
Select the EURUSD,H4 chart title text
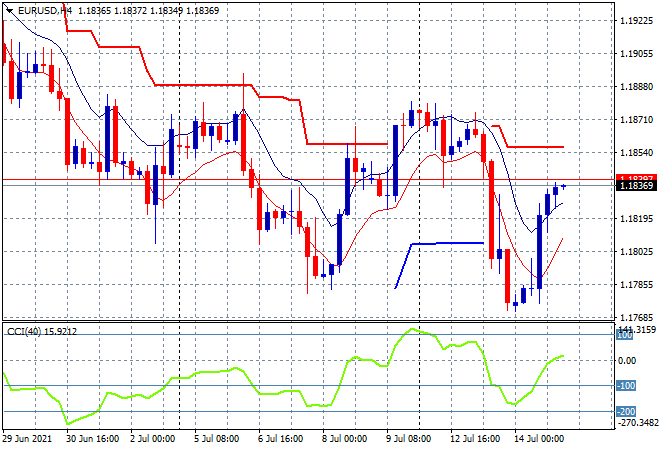tap(45, 11)
